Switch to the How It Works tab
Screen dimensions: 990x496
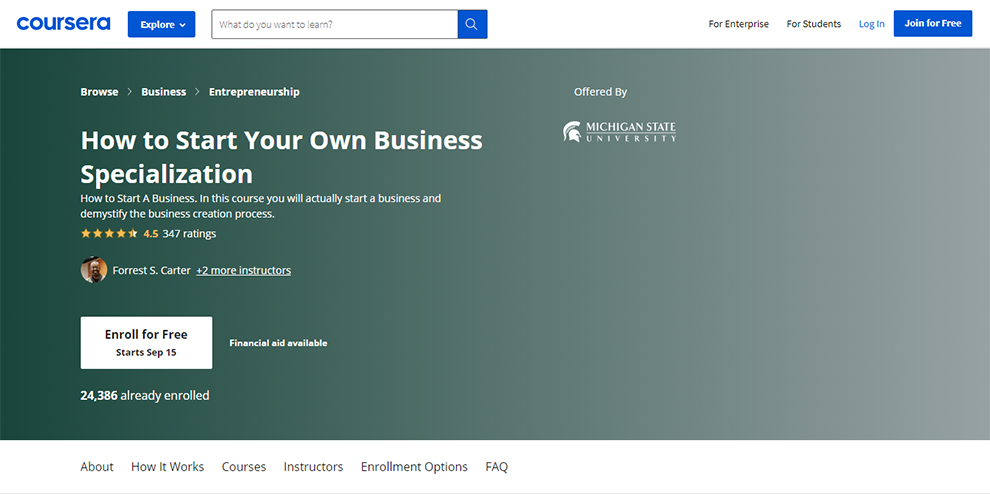click(167, 467)
